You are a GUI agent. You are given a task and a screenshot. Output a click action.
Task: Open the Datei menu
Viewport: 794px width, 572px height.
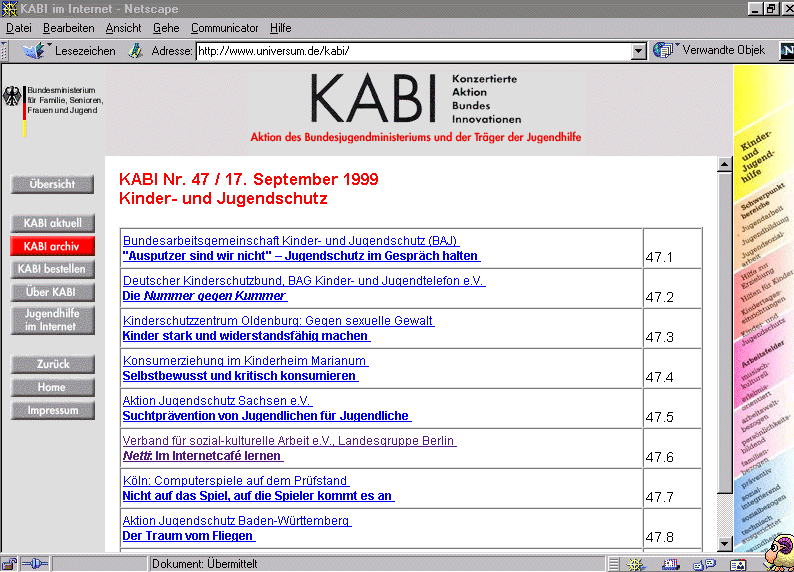point(19,28)
